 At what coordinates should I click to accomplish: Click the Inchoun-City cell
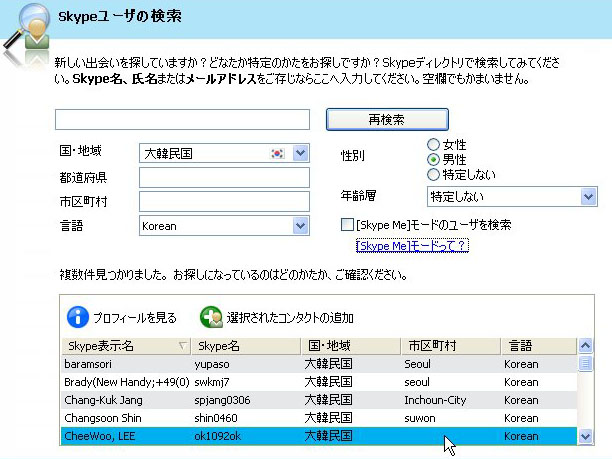coord(435,400)
